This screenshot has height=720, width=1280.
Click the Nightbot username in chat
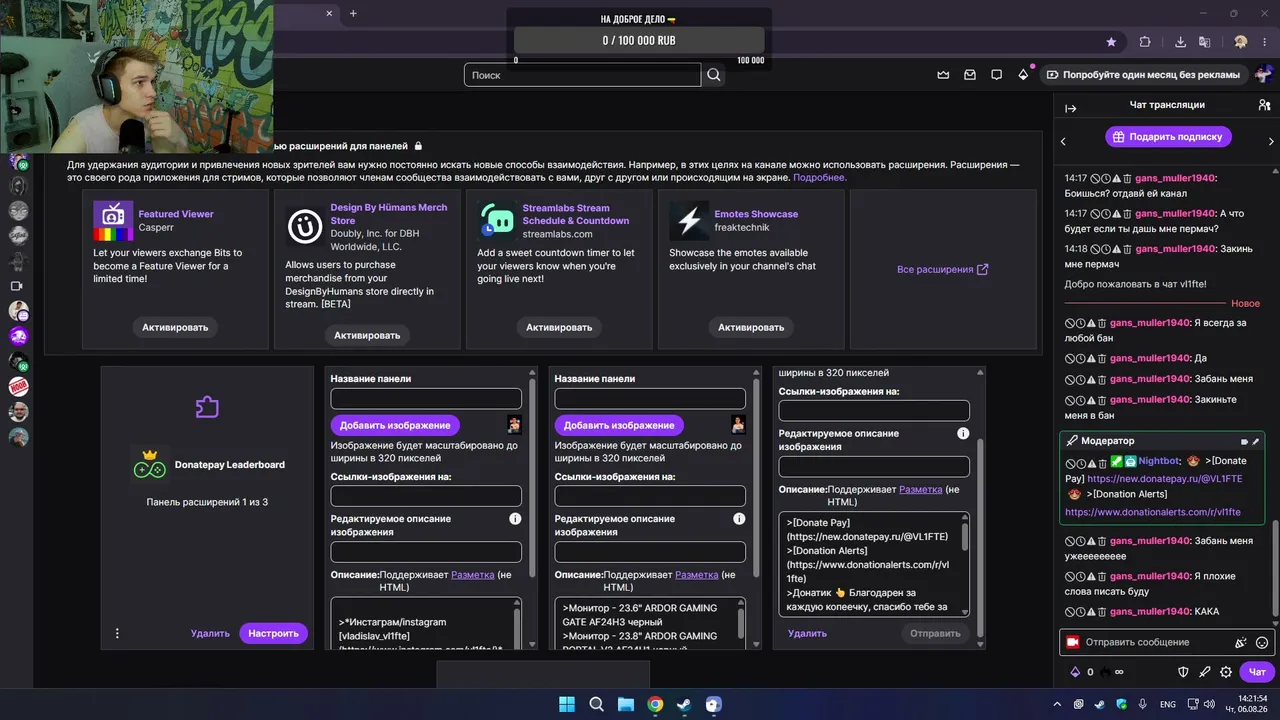[x=1159, y=461]
